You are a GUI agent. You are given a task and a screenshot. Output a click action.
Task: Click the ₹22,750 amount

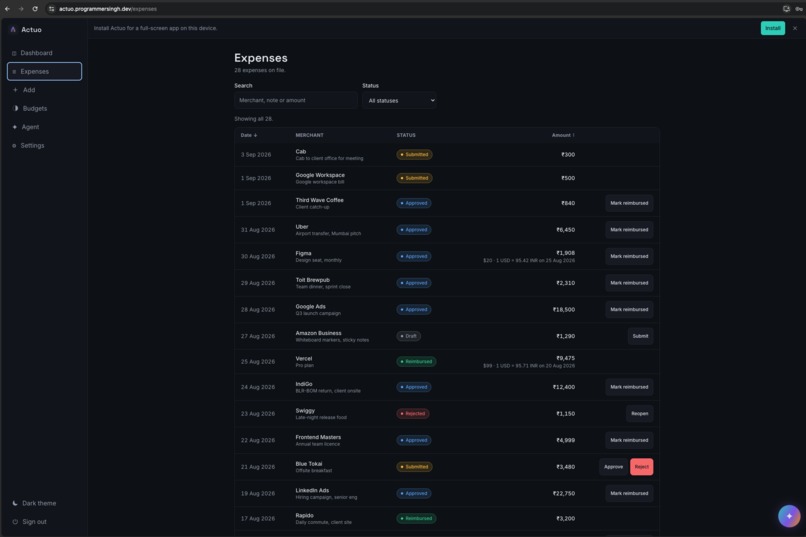[x=563, y=493]
